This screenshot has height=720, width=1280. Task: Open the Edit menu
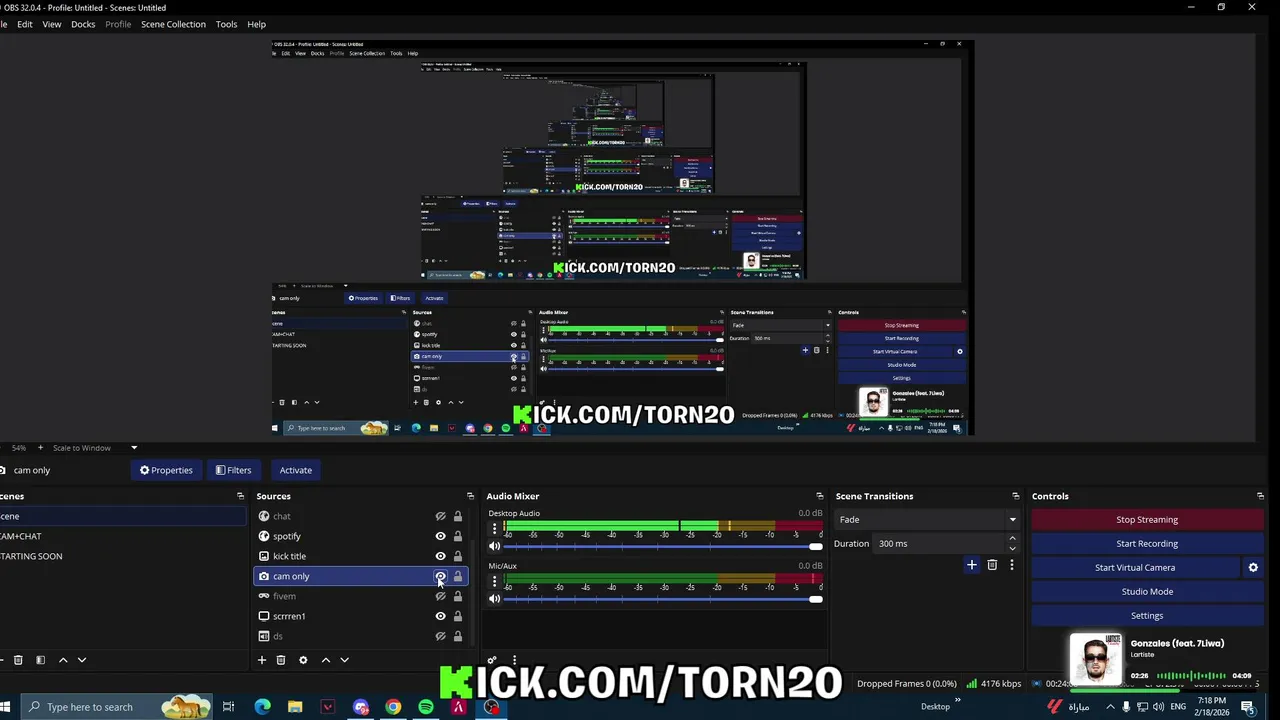pos(25,24)
